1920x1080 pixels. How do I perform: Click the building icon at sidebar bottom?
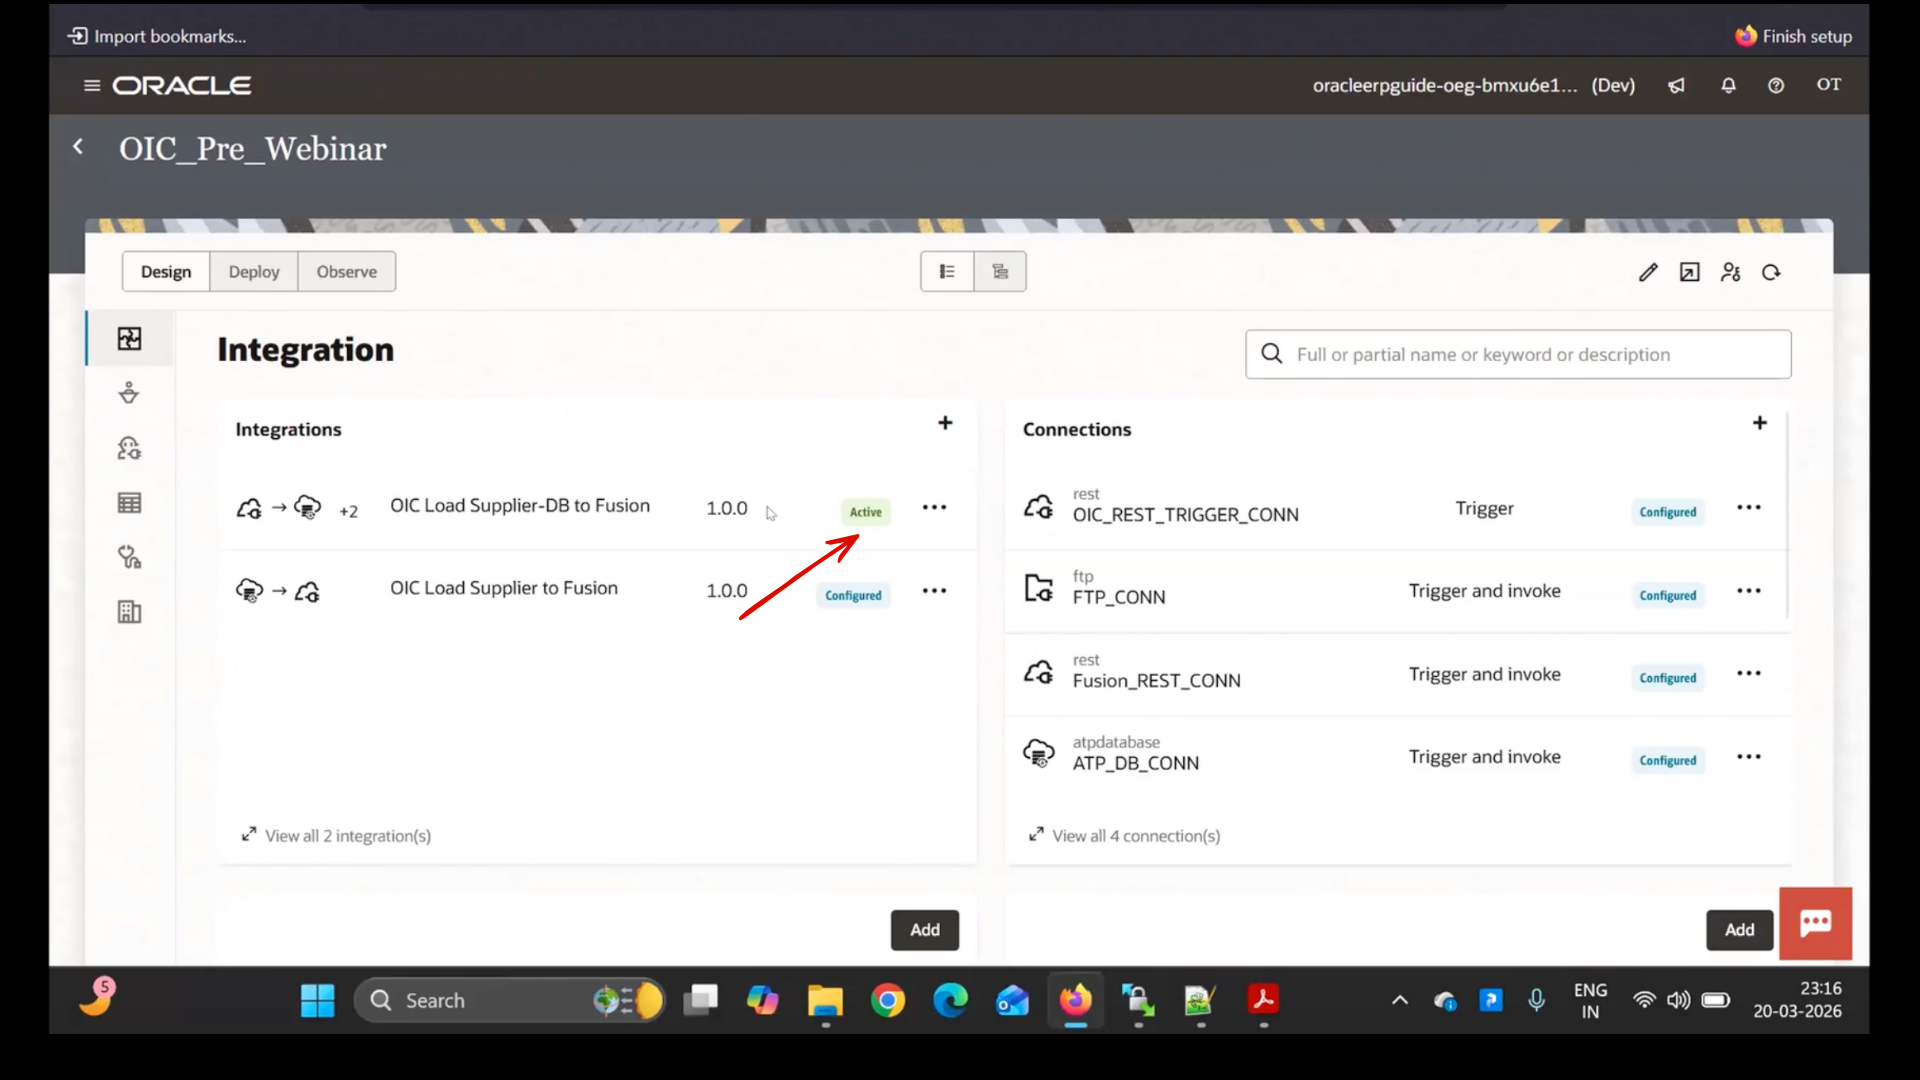coord(129,612)
